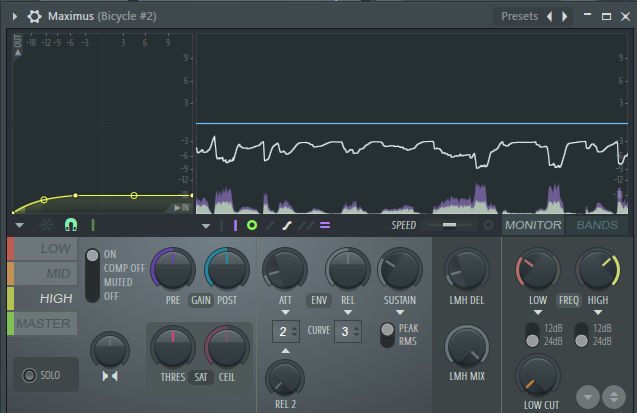Click the LOW CUT knob

537,376
